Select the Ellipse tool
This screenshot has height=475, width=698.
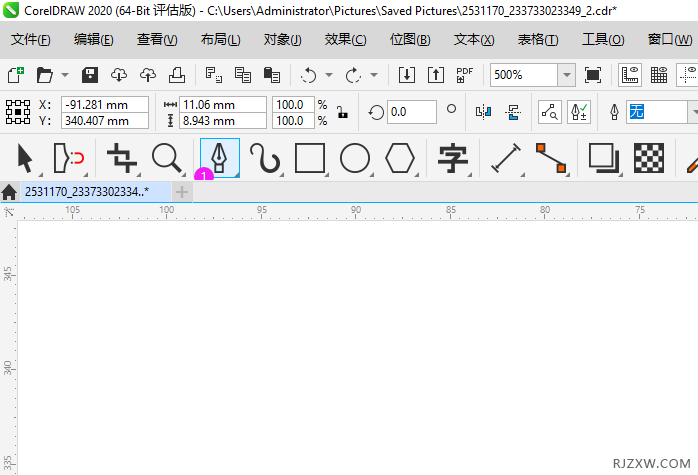[355, 158]
